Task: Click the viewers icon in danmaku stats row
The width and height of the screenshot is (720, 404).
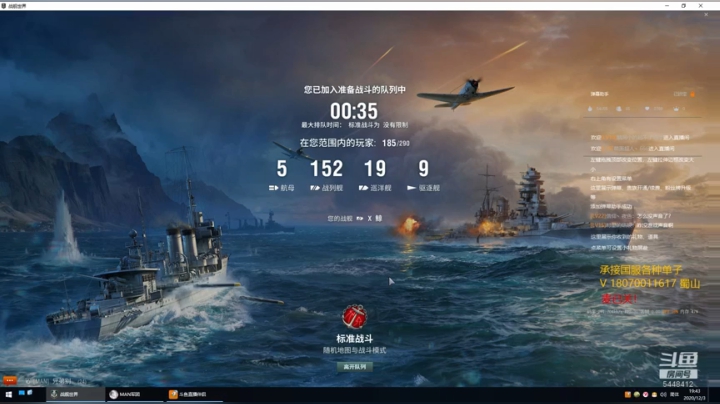Action: click(619, 109)
